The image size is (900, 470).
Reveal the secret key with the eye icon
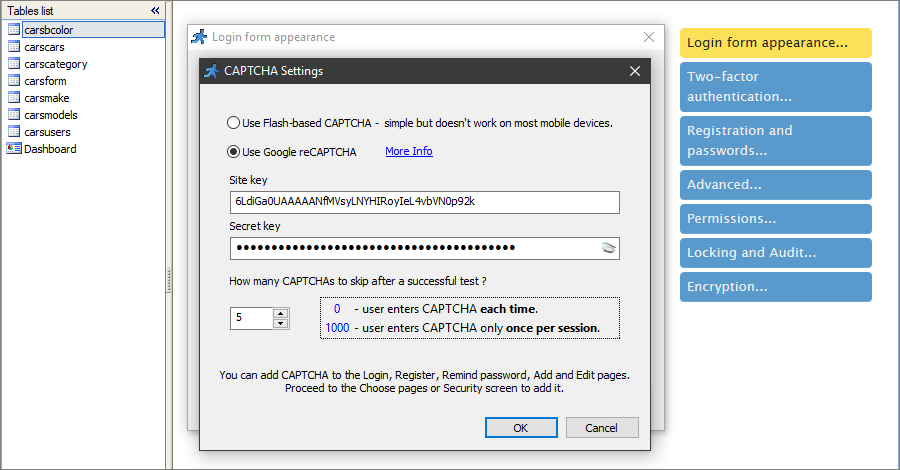click(608, 248)
